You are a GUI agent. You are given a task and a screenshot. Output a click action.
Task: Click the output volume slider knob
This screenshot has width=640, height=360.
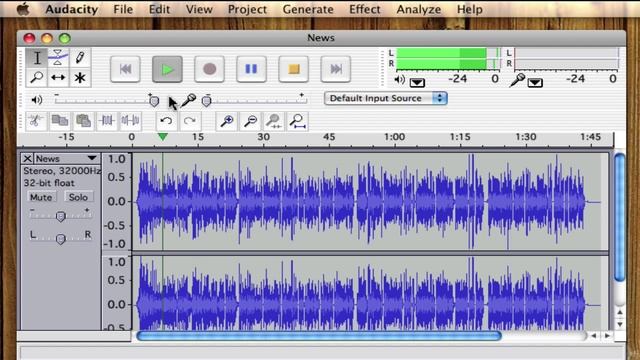click(x=154, y=100)
